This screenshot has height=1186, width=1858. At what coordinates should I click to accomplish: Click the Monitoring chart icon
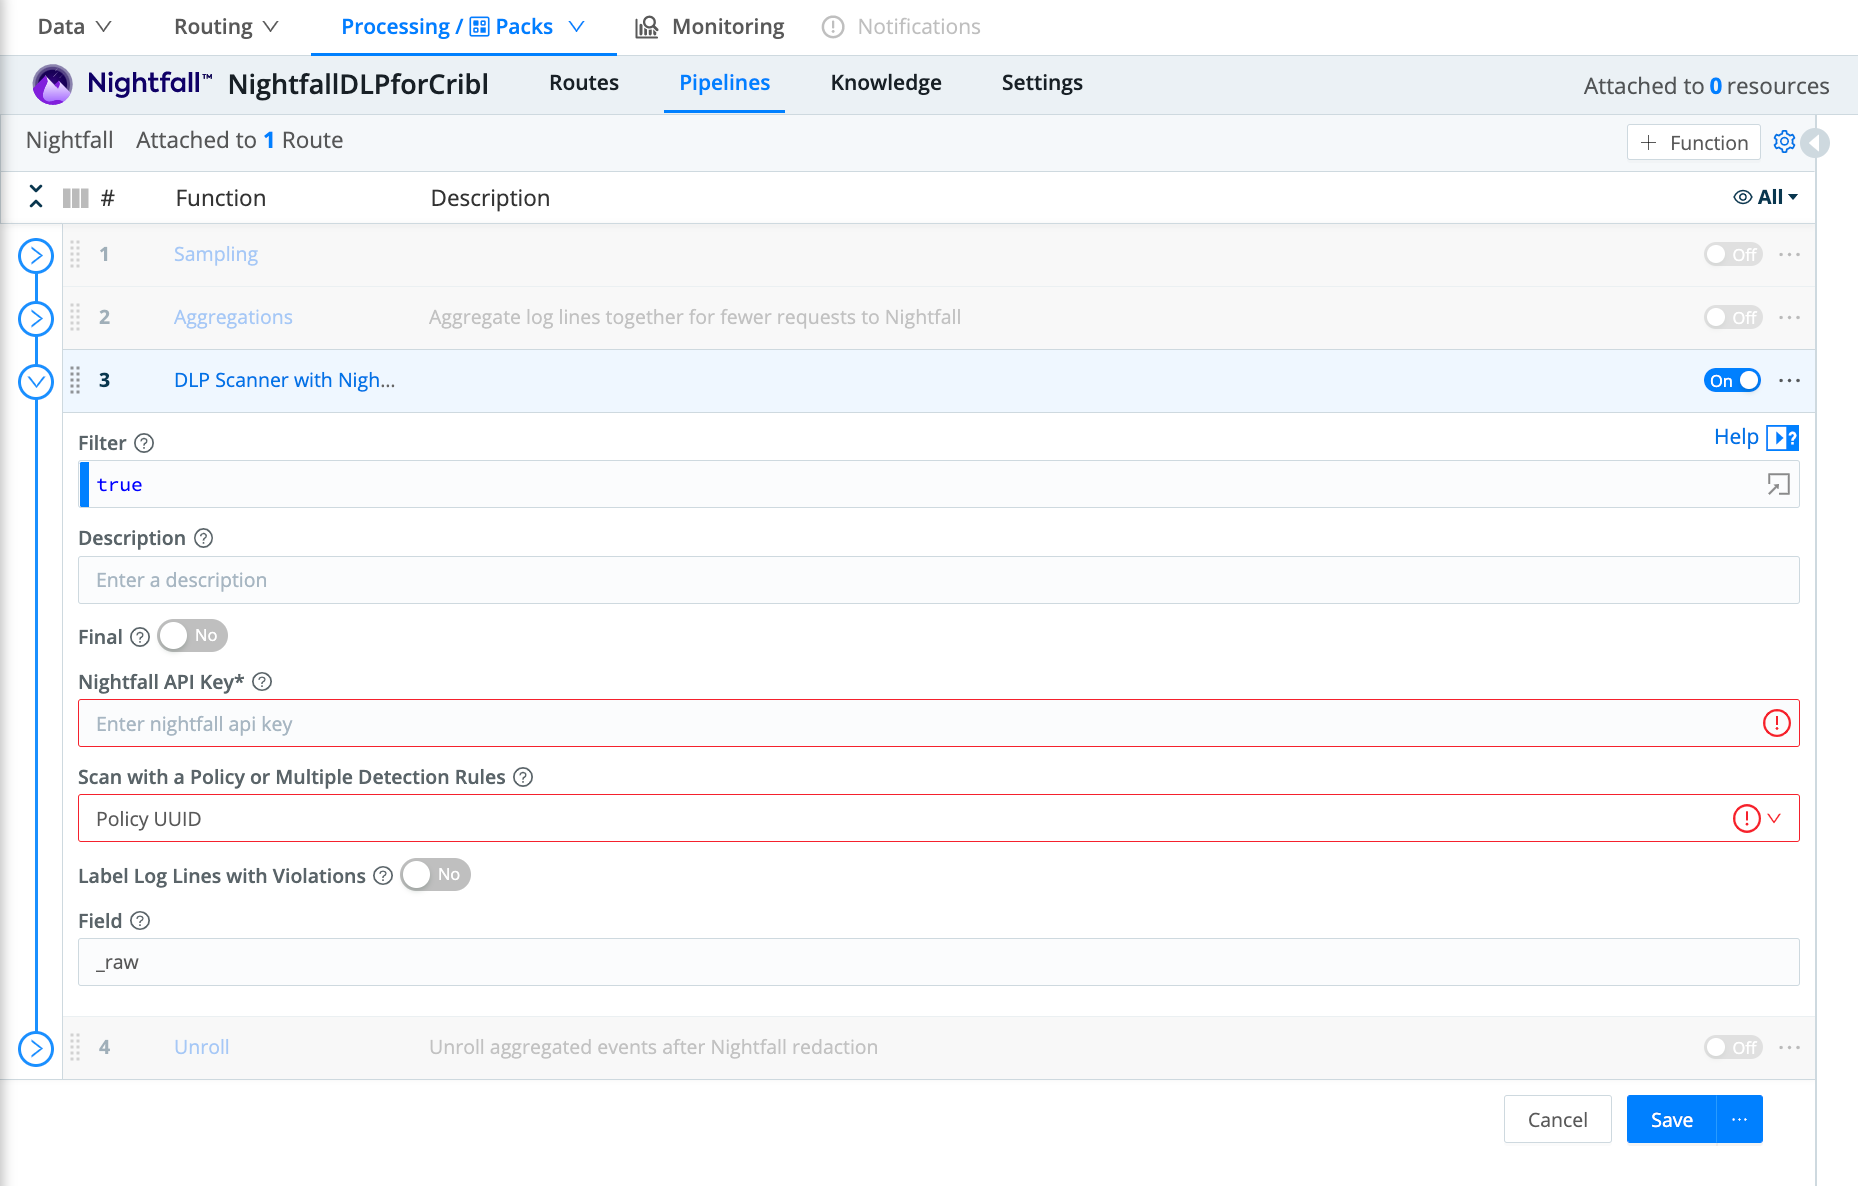tap(647, 27)
